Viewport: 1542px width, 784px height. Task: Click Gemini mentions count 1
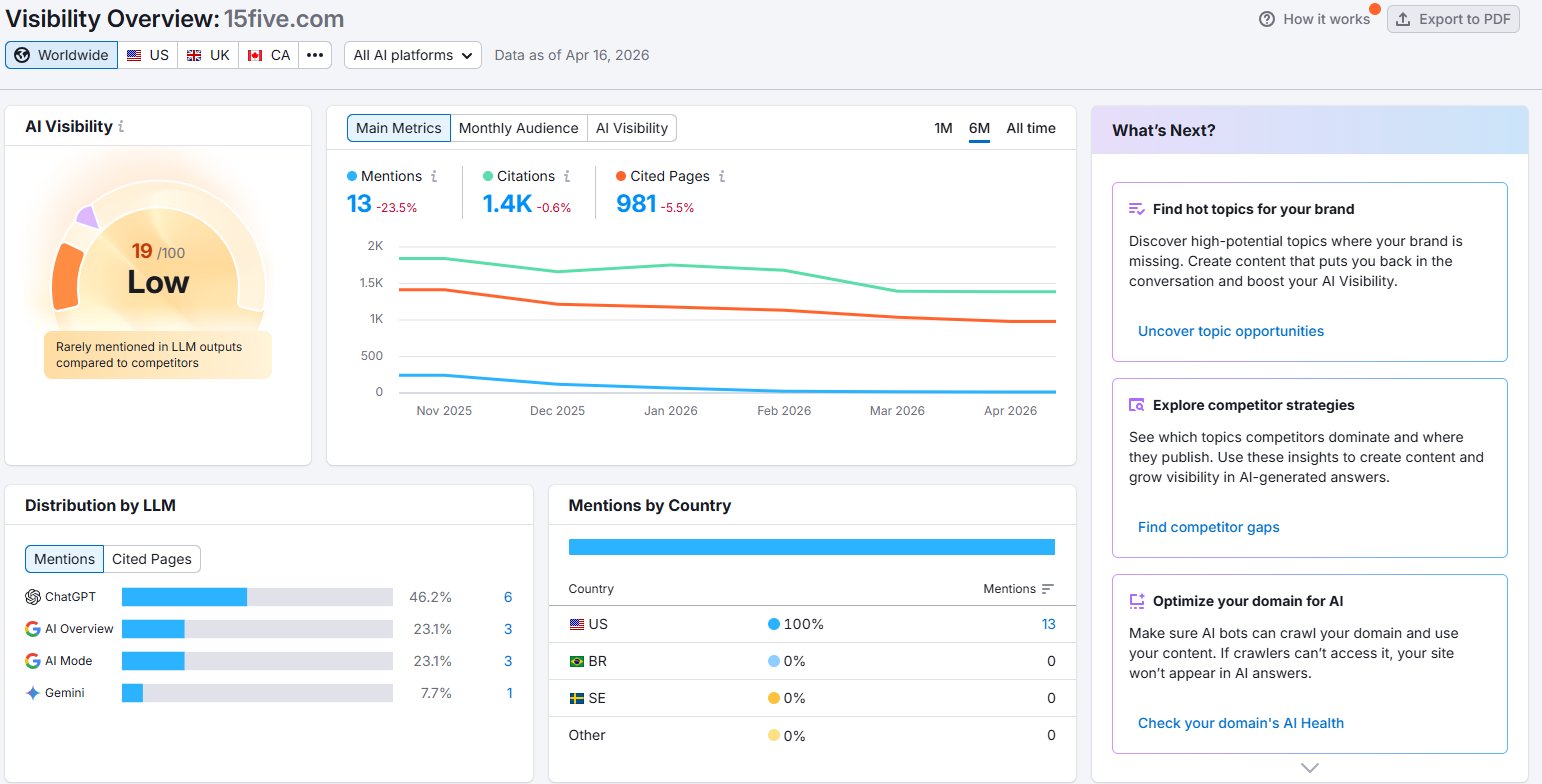(509, 693)
